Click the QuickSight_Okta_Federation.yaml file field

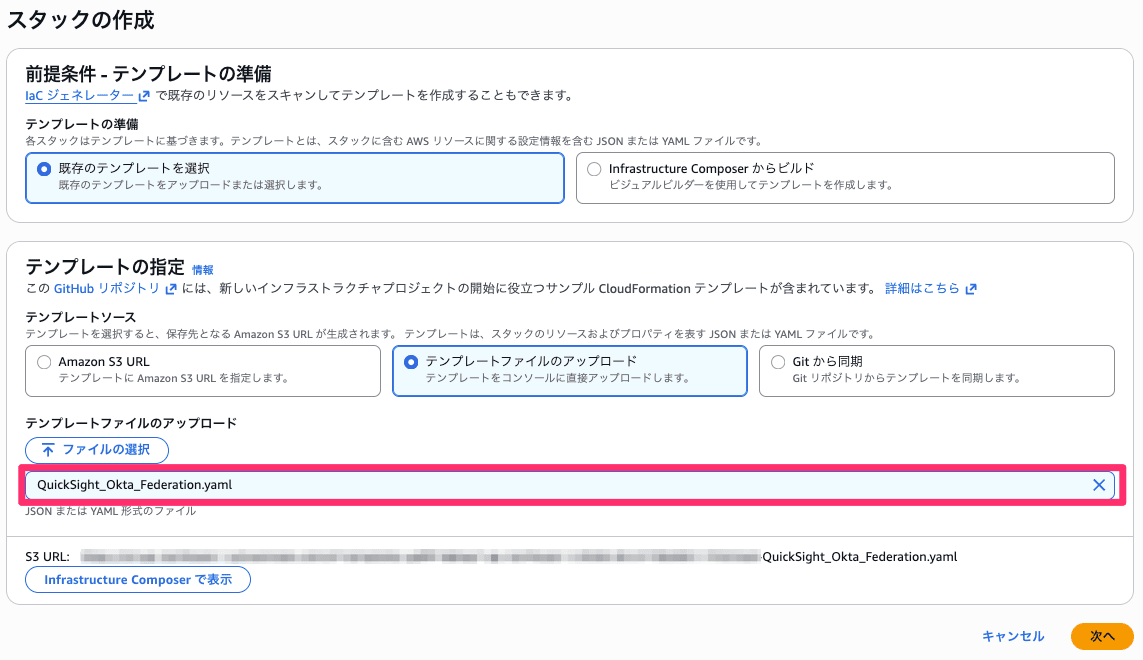coord(500,485)
